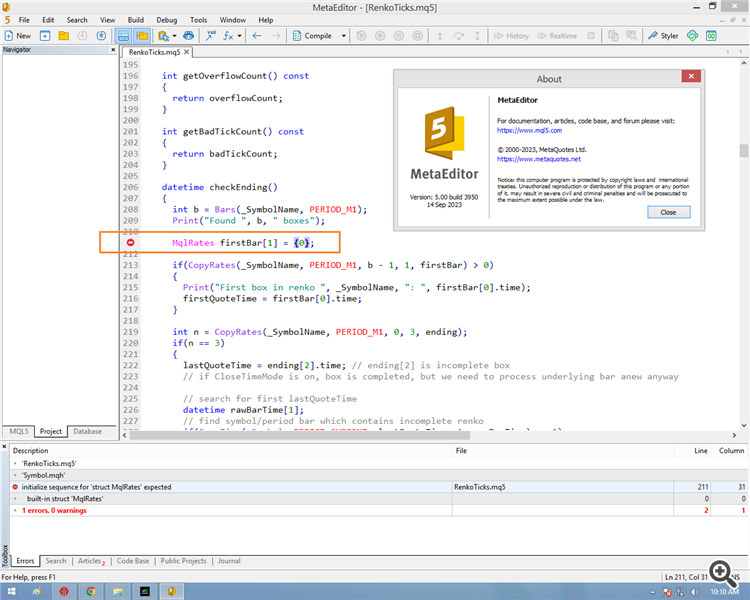Open Chrome from the Windows taskbar

90,591
